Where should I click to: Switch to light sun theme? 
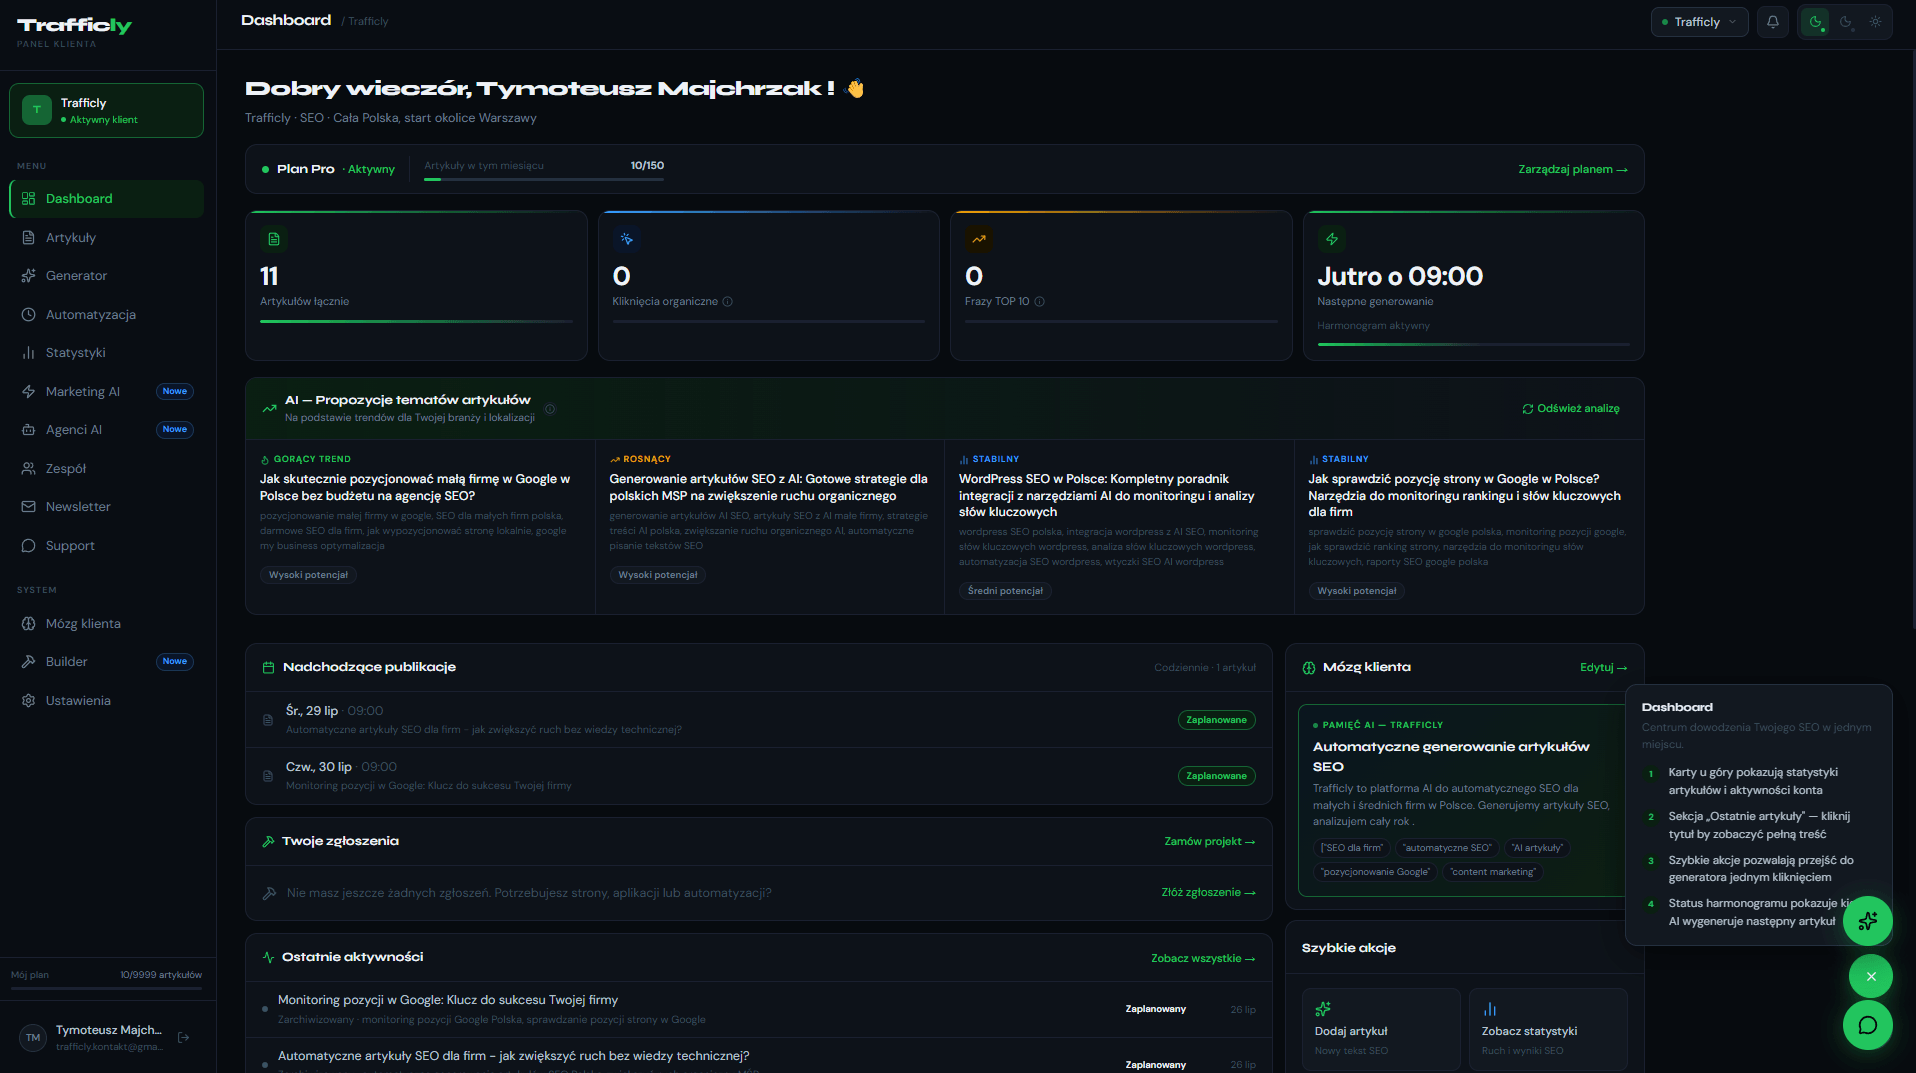click(1875, 22)
